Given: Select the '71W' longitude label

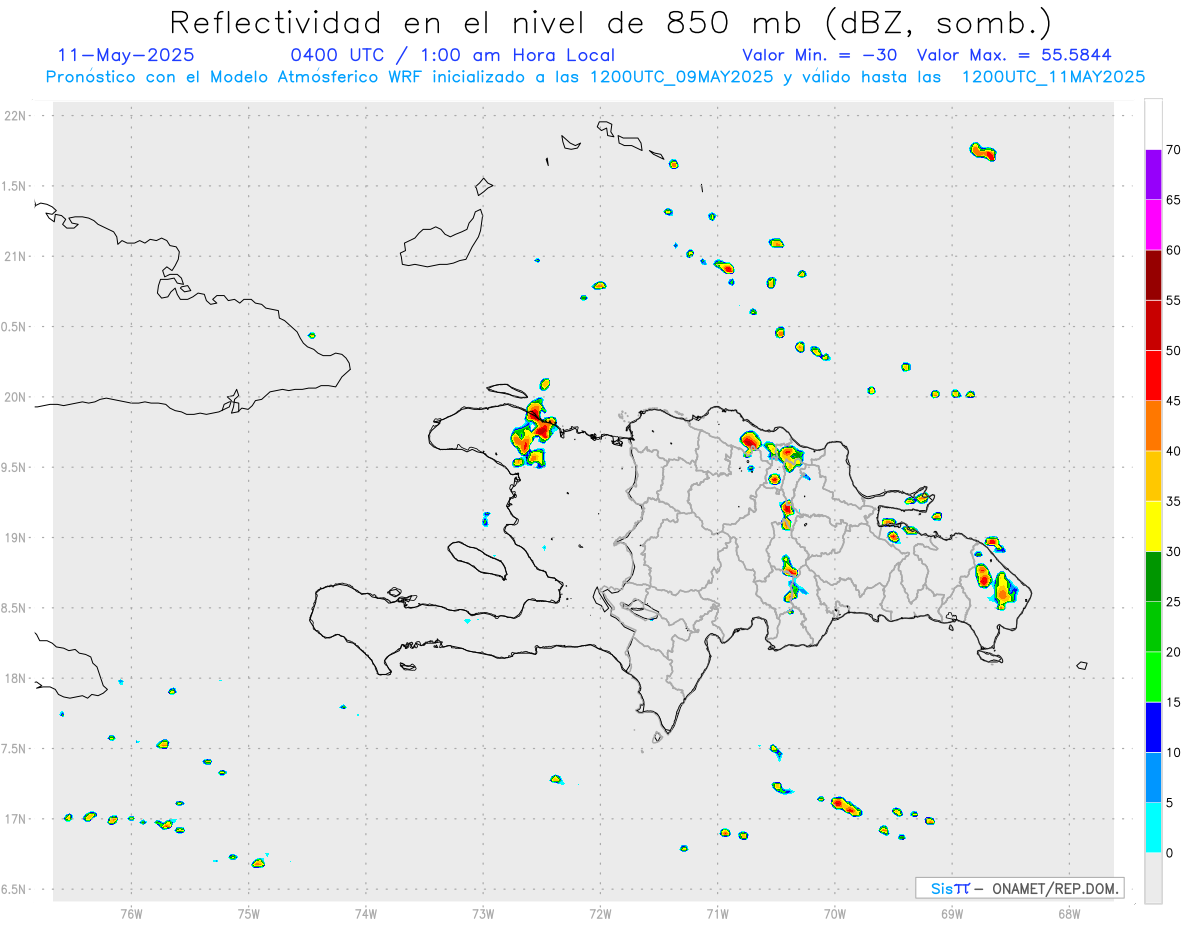Looking at the screenshot, I should pyautogui.click(x=717, y=913).
